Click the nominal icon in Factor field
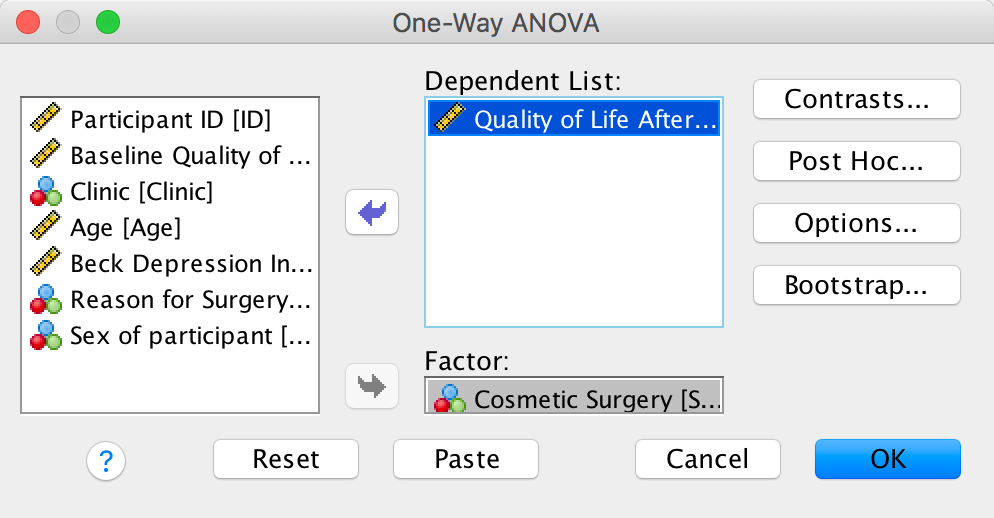994x518 pixels. 449,399
